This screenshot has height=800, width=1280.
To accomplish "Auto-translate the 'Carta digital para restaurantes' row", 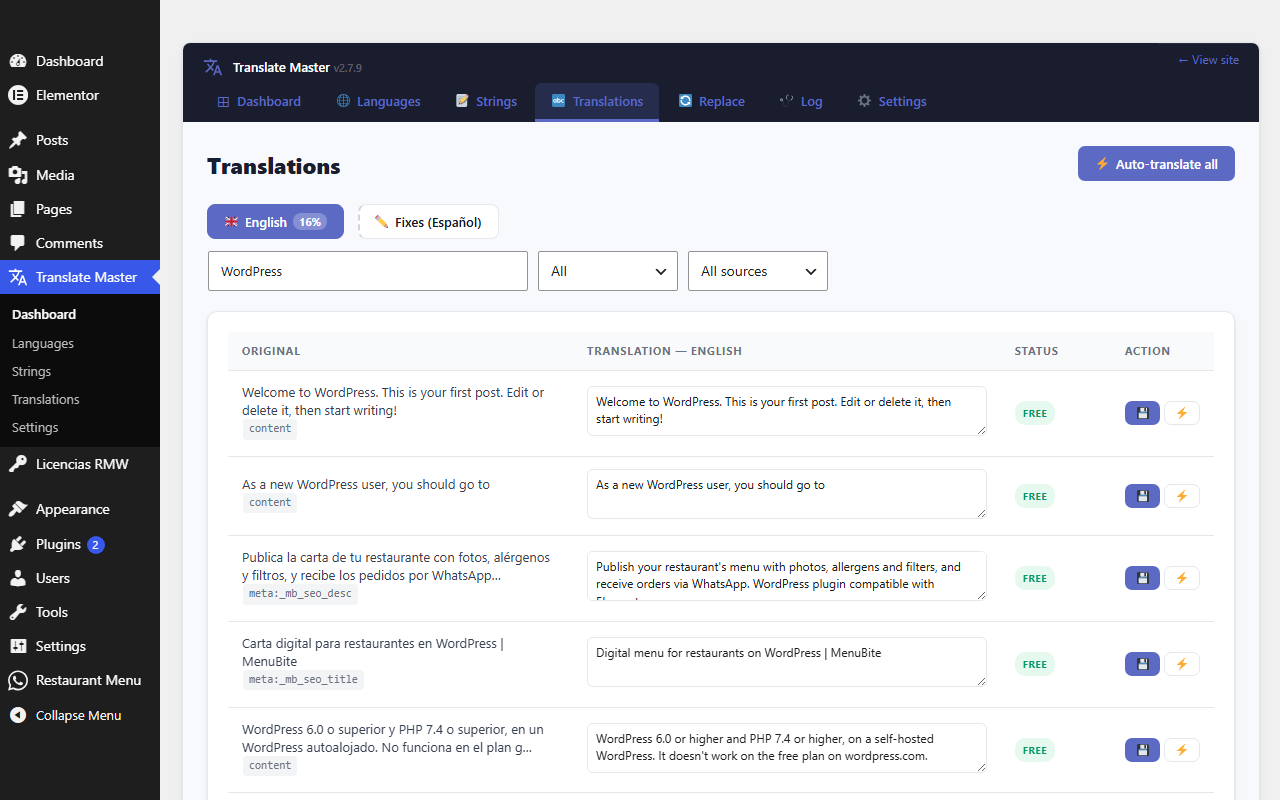I will 1182,664.
